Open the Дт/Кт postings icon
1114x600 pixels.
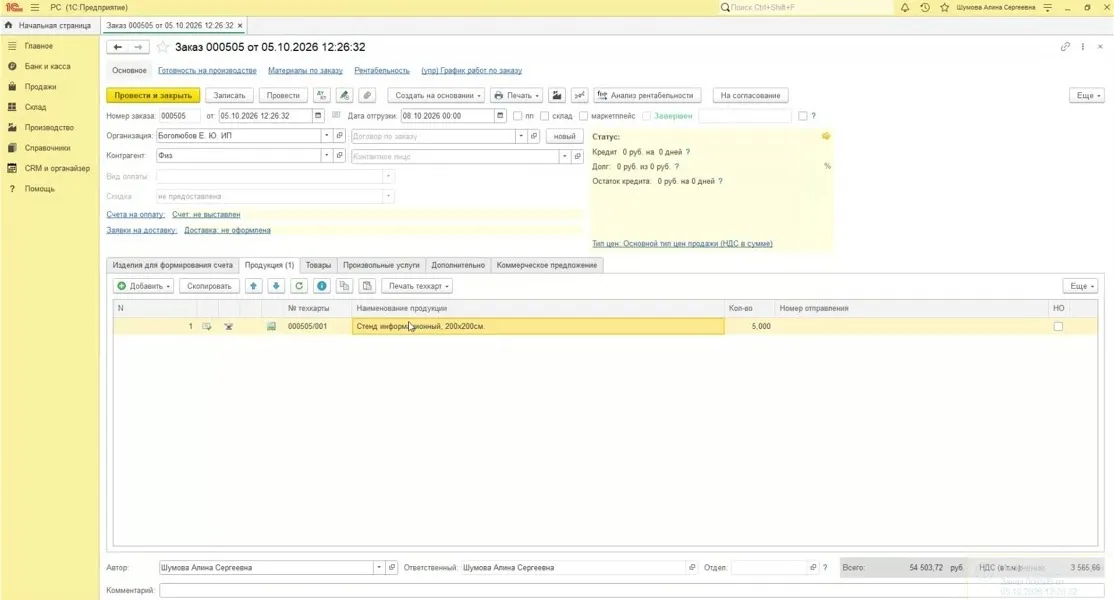(x=322, y=95)
